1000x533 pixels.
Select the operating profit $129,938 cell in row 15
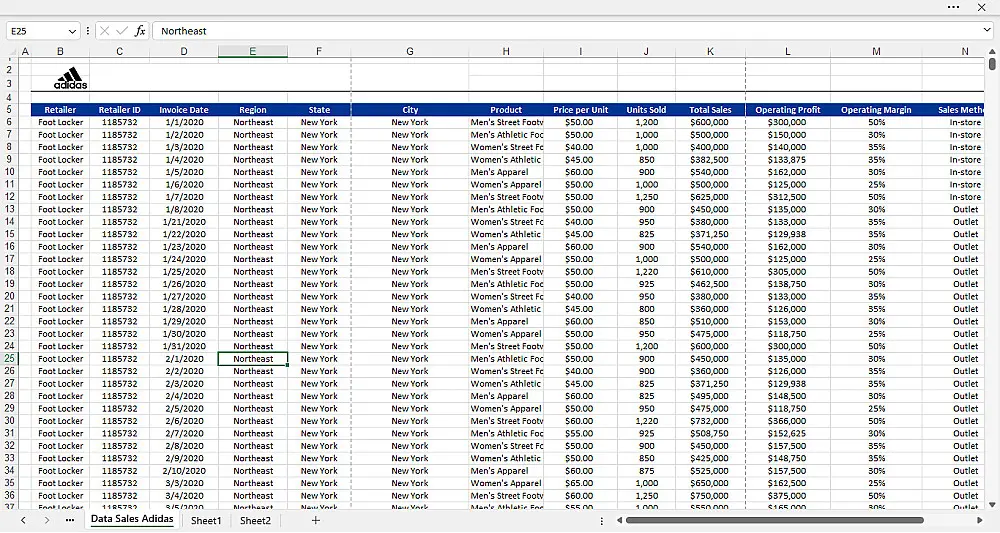coord(788,234)
